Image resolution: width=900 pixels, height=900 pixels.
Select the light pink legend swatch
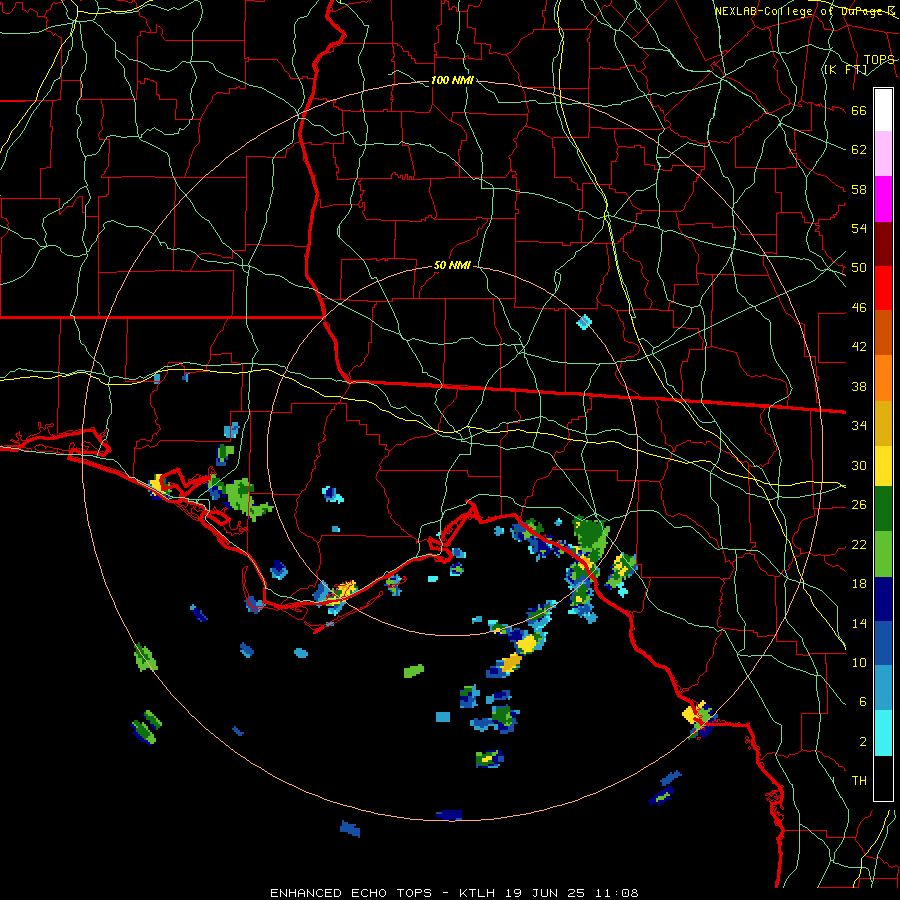(x=883, y=154)
